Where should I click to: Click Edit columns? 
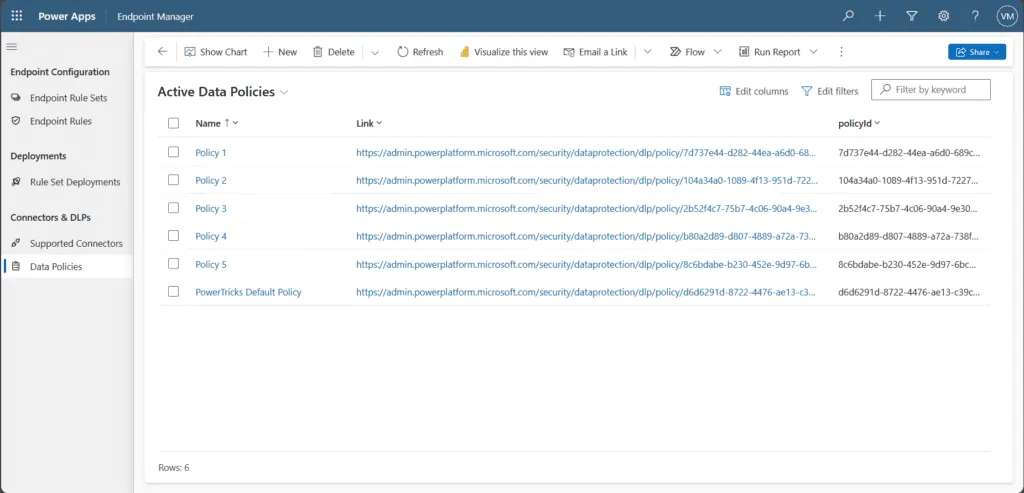pyautogui.click(x=754, y=91)
